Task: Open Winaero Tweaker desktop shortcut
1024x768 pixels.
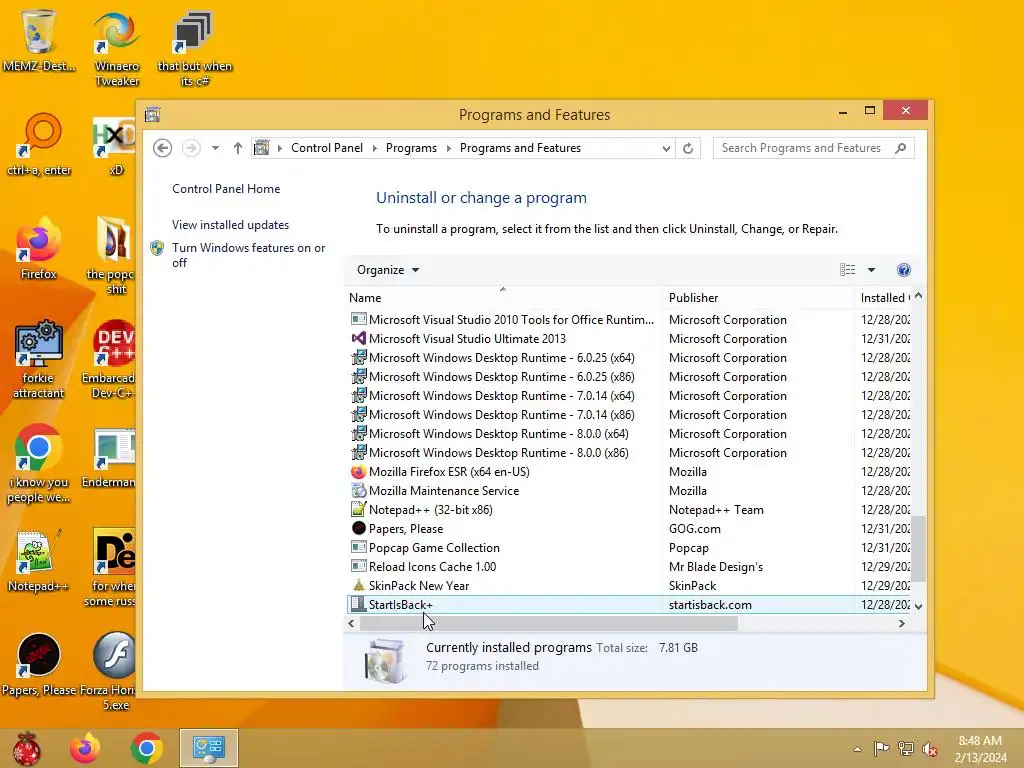Action: (116, 47)
